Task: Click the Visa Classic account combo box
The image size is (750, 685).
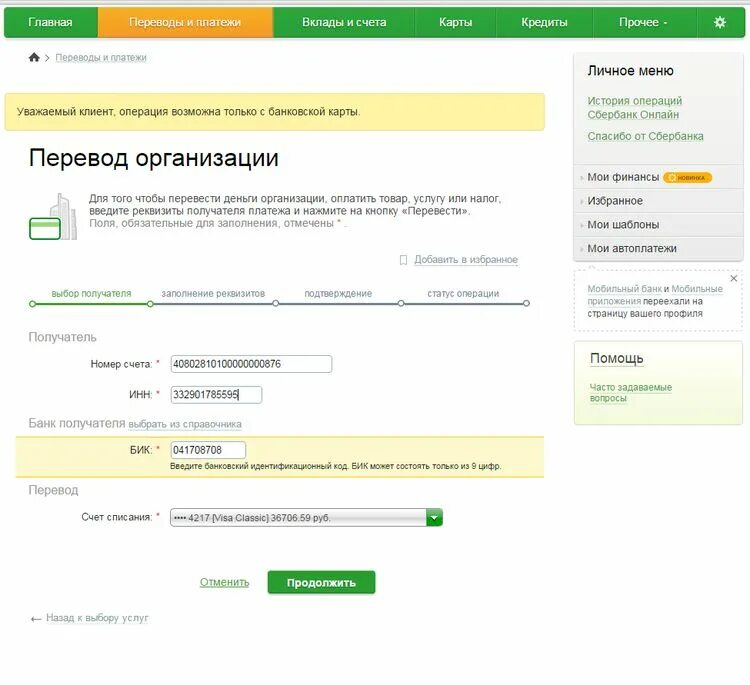Action: pos(306,518)
